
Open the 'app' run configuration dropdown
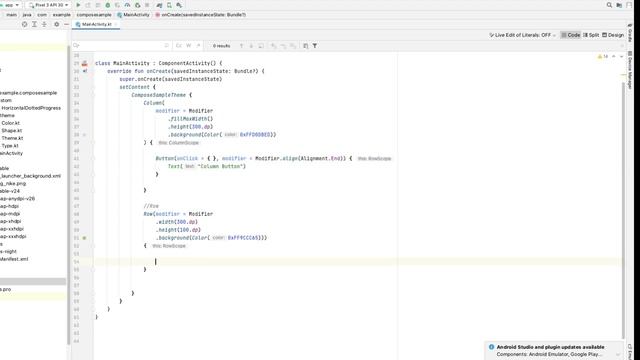coord(10,5)
